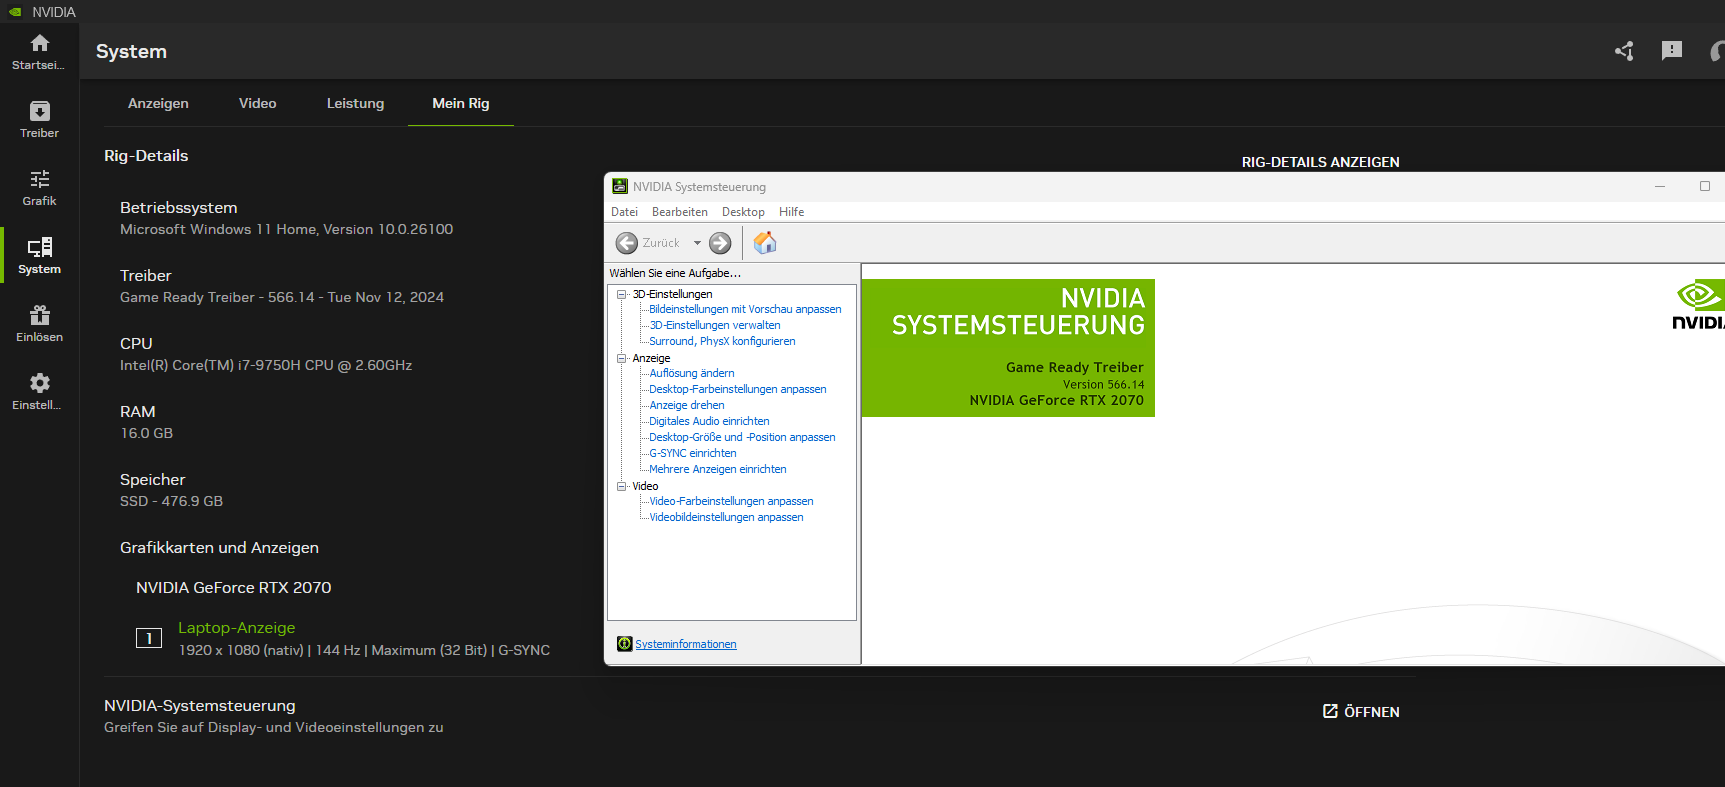This screenshot has height=787, width=1725.
Task: Collapse the Video tree node
Action: 621,486
